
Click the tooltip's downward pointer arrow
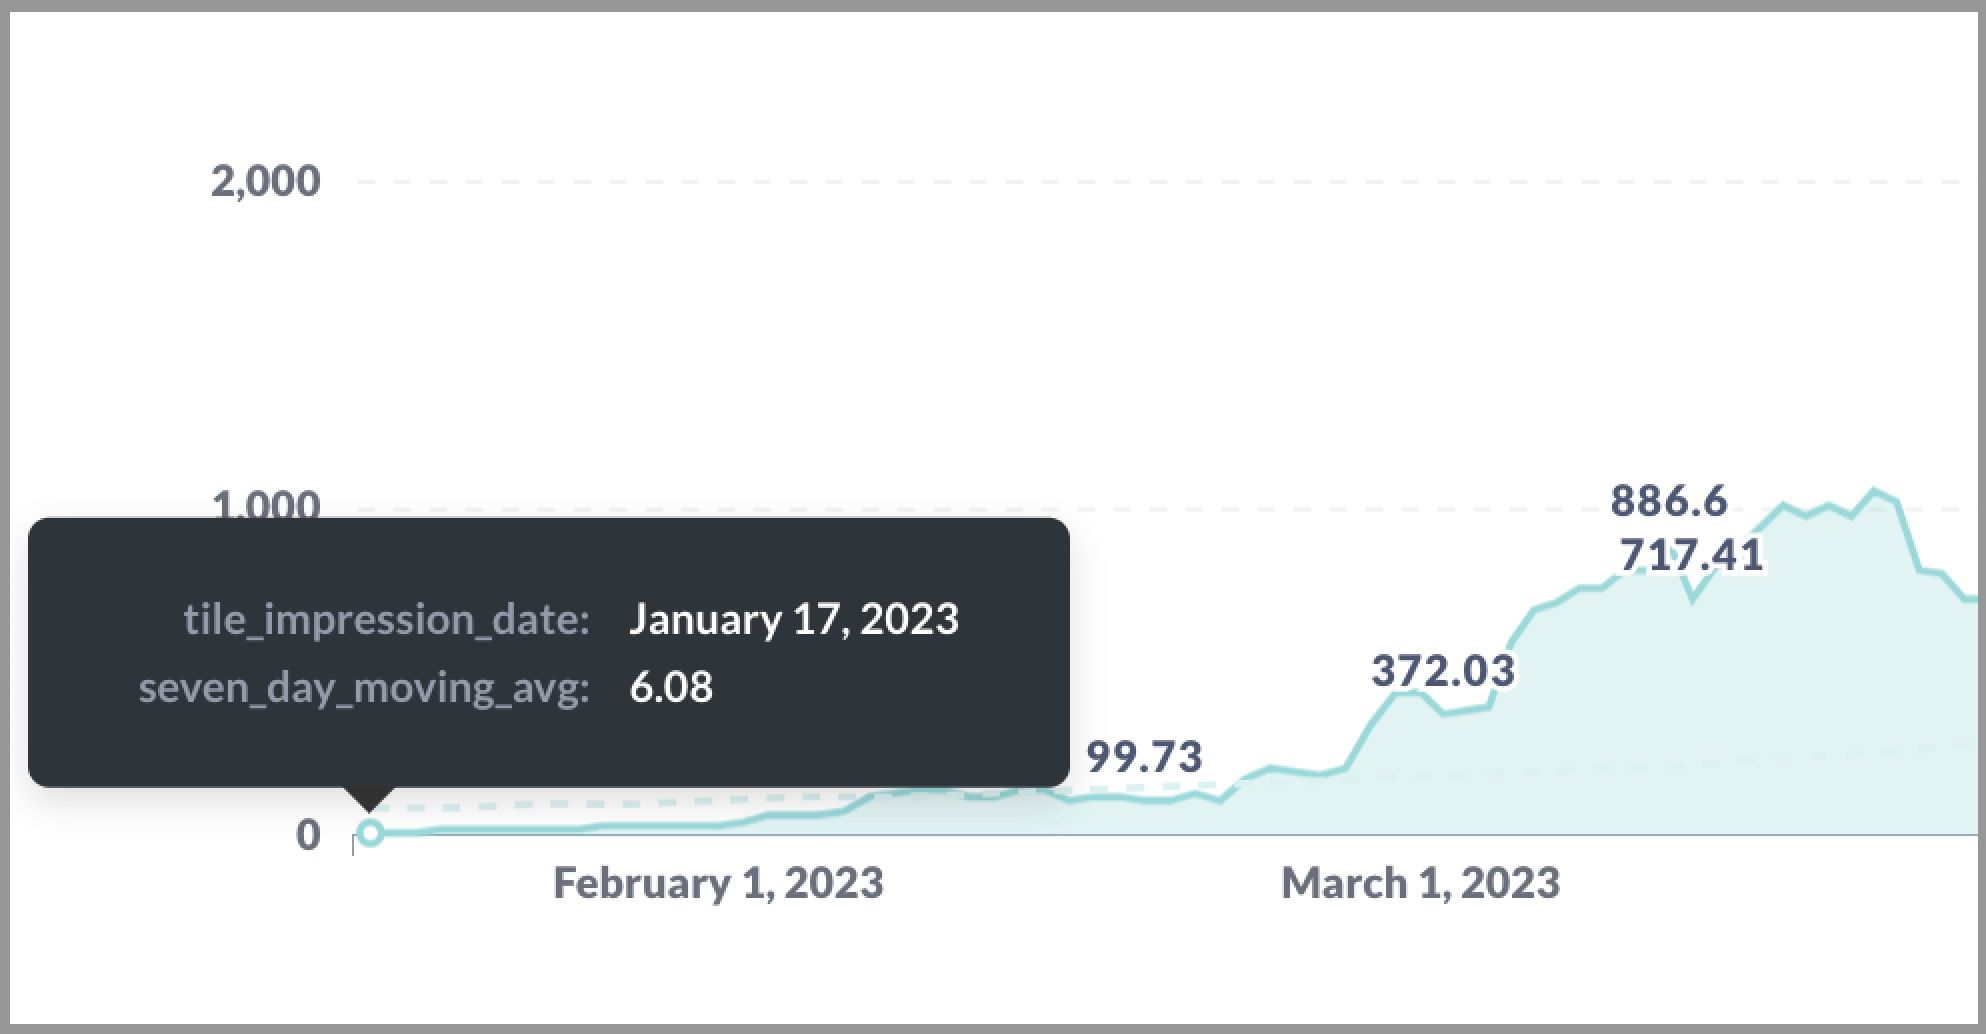pos(369,799)
